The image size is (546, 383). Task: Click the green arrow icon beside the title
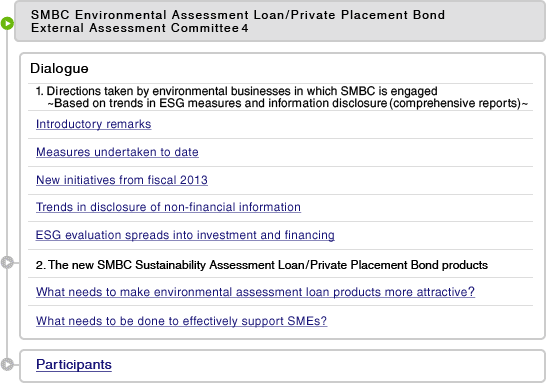[7, 23]
